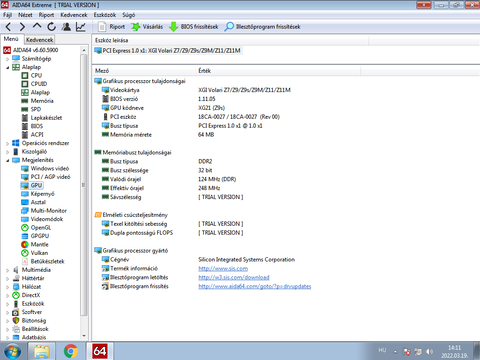The height and width of the screenshot is (360, 480).
Task: Select the PCI Express XGI Volari device row
Action: pyautogui.click(x=167, y=51)
